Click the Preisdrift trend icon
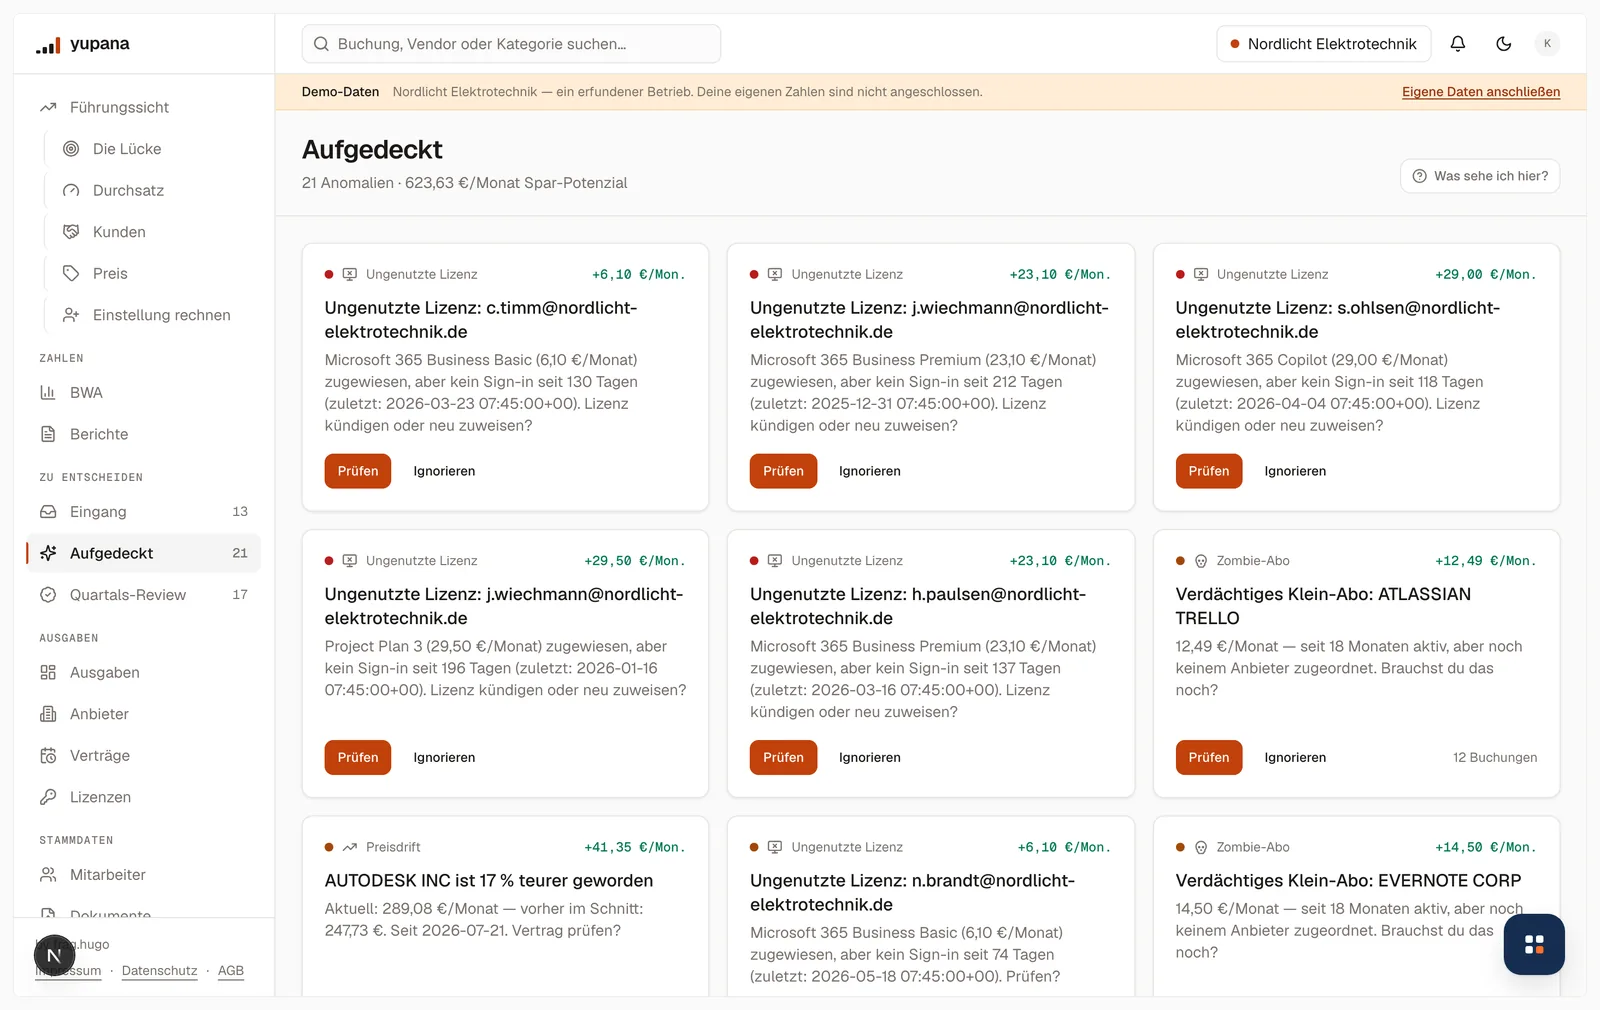Image resolution: width=1600 pixels, height=1010 pixels. [x=350, y=847]
